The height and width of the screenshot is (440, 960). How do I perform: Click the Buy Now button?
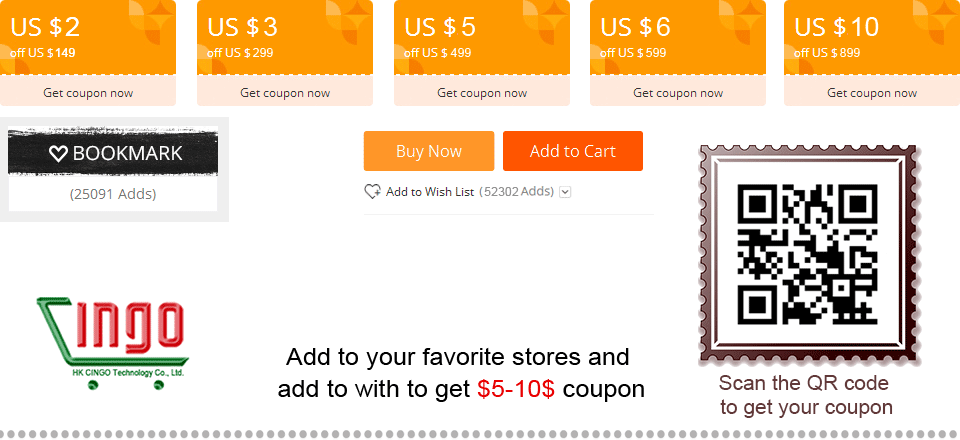point(429,151)
